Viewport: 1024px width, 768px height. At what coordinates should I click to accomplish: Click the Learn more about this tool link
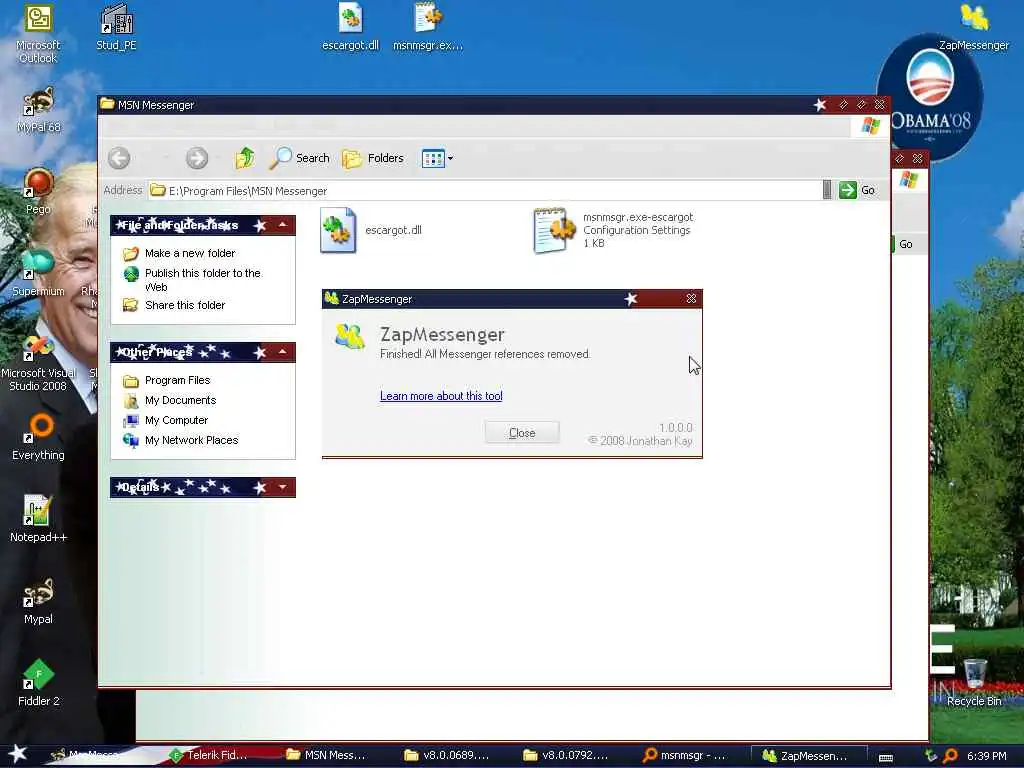pos(441,396)
